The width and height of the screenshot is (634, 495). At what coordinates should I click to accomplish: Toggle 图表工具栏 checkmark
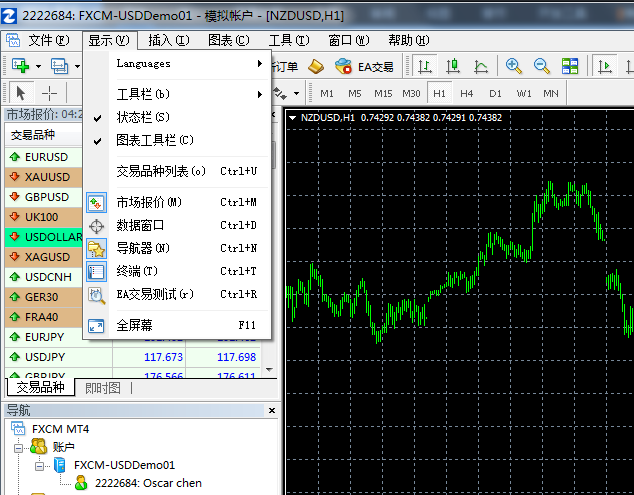pyautogui.click(x=178, y=140)
